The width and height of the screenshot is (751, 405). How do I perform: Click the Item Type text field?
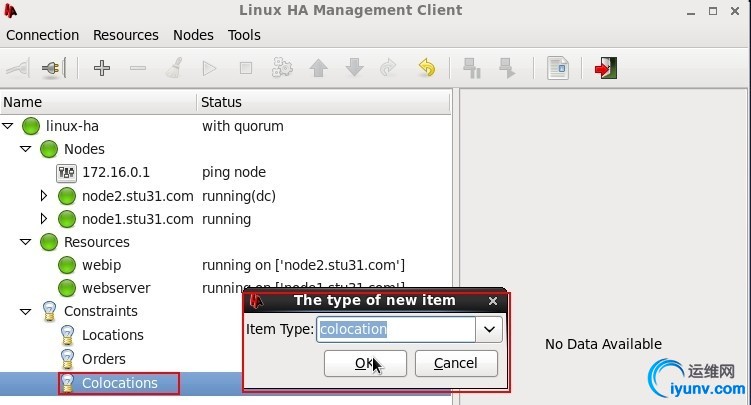point(396,329)
